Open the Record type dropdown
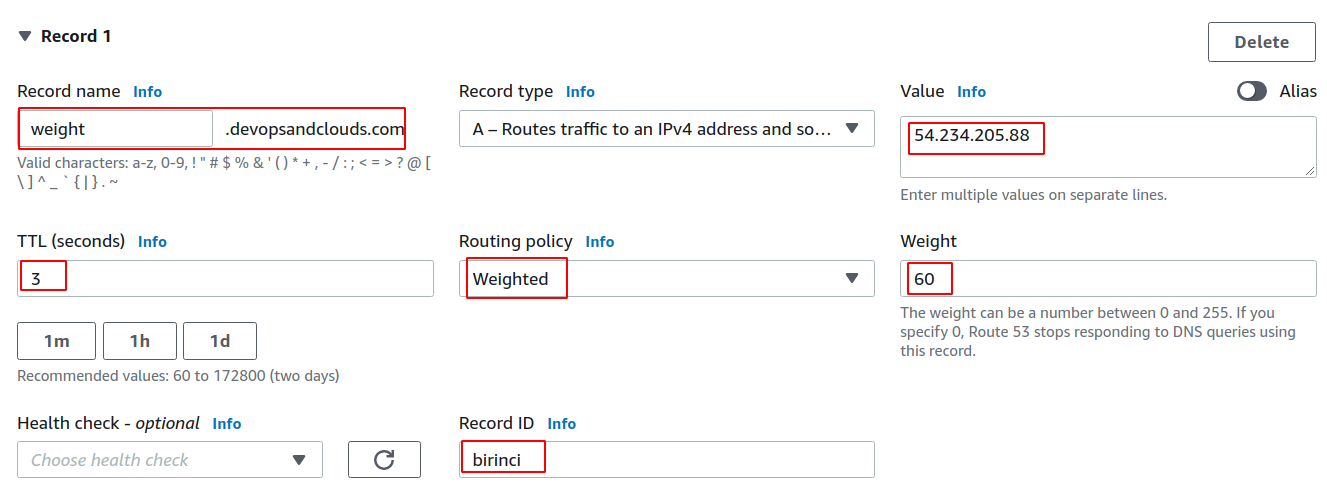Image resolution: width=1327 pixels, height=483 pixels. tap(666, 129)
